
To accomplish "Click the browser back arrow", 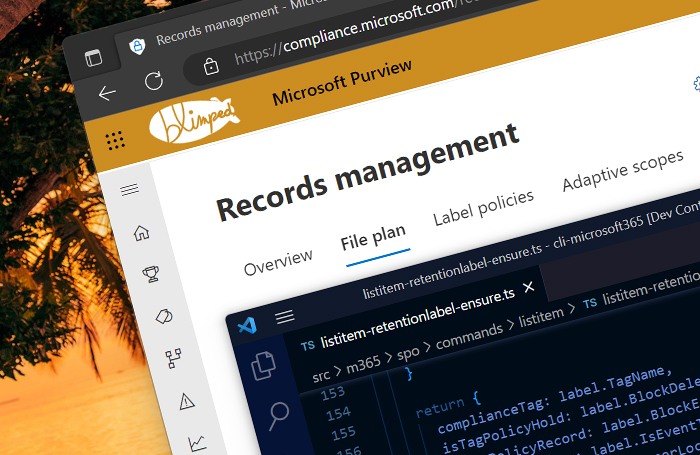I will (107, 93).
